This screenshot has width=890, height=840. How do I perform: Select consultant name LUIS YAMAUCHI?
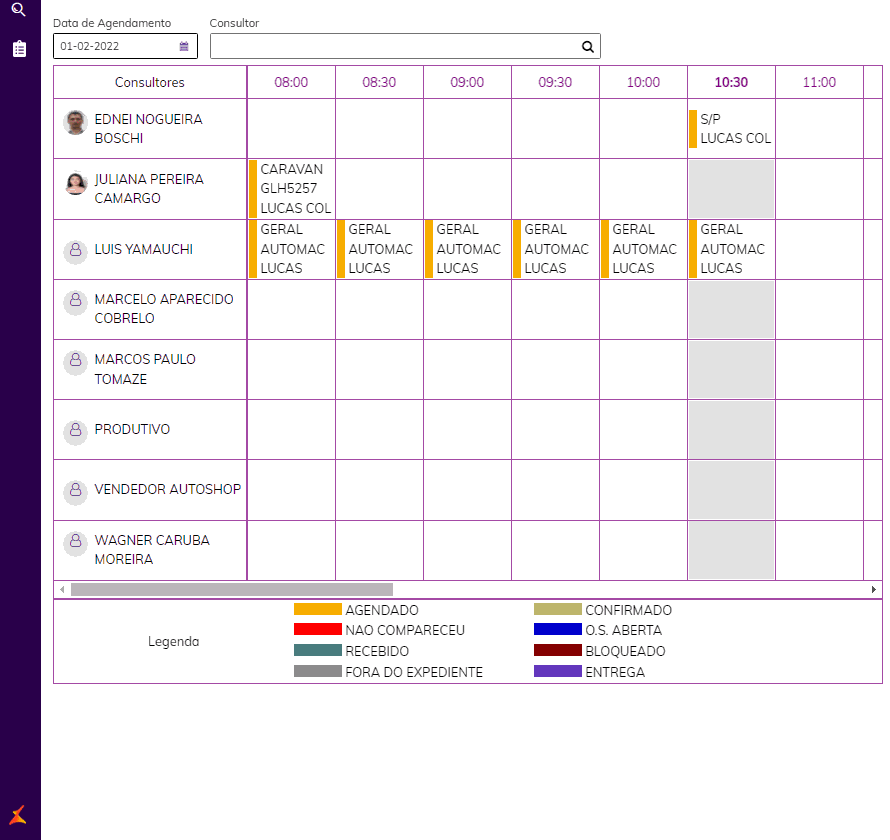[144, 250]
